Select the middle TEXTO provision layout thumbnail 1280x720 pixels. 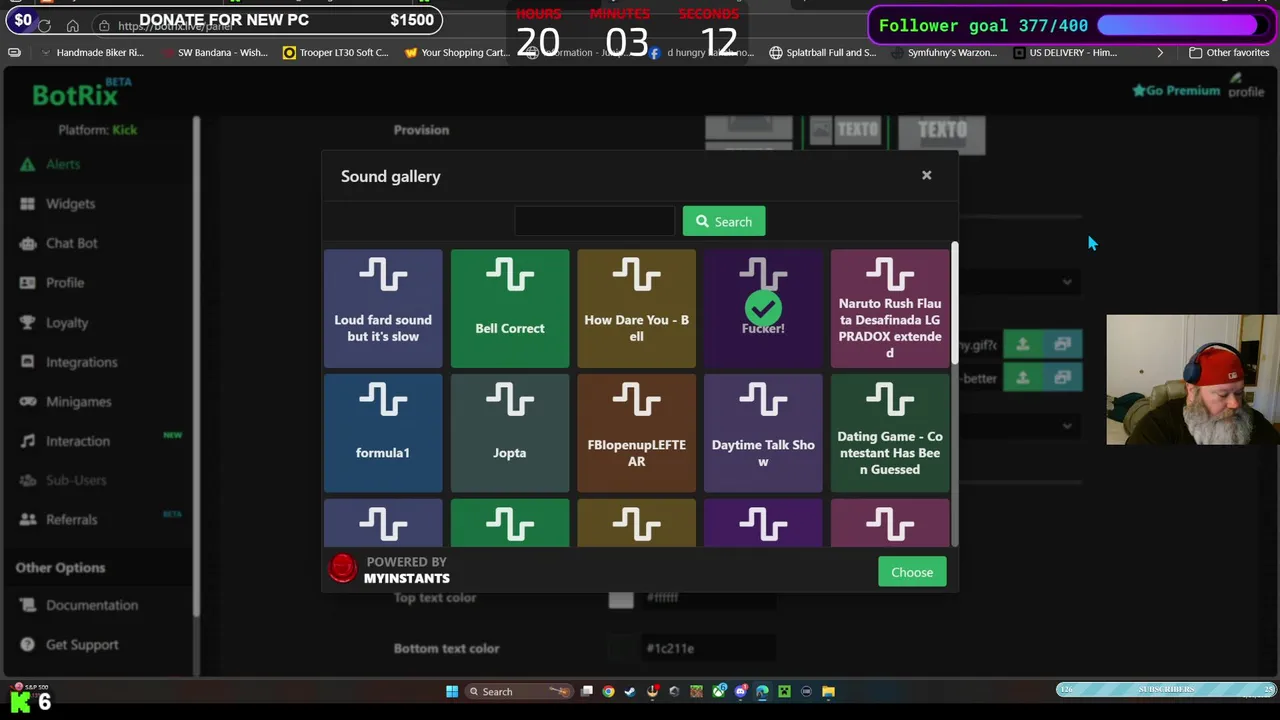point(845,133)
